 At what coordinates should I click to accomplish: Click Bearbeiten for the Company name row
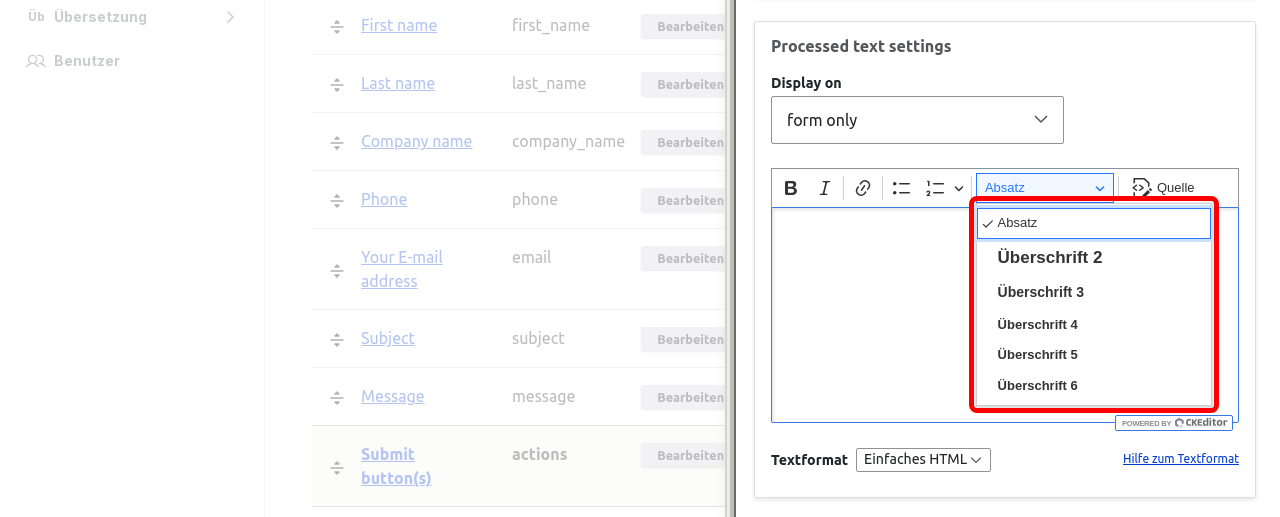click(x=684, y=143)
